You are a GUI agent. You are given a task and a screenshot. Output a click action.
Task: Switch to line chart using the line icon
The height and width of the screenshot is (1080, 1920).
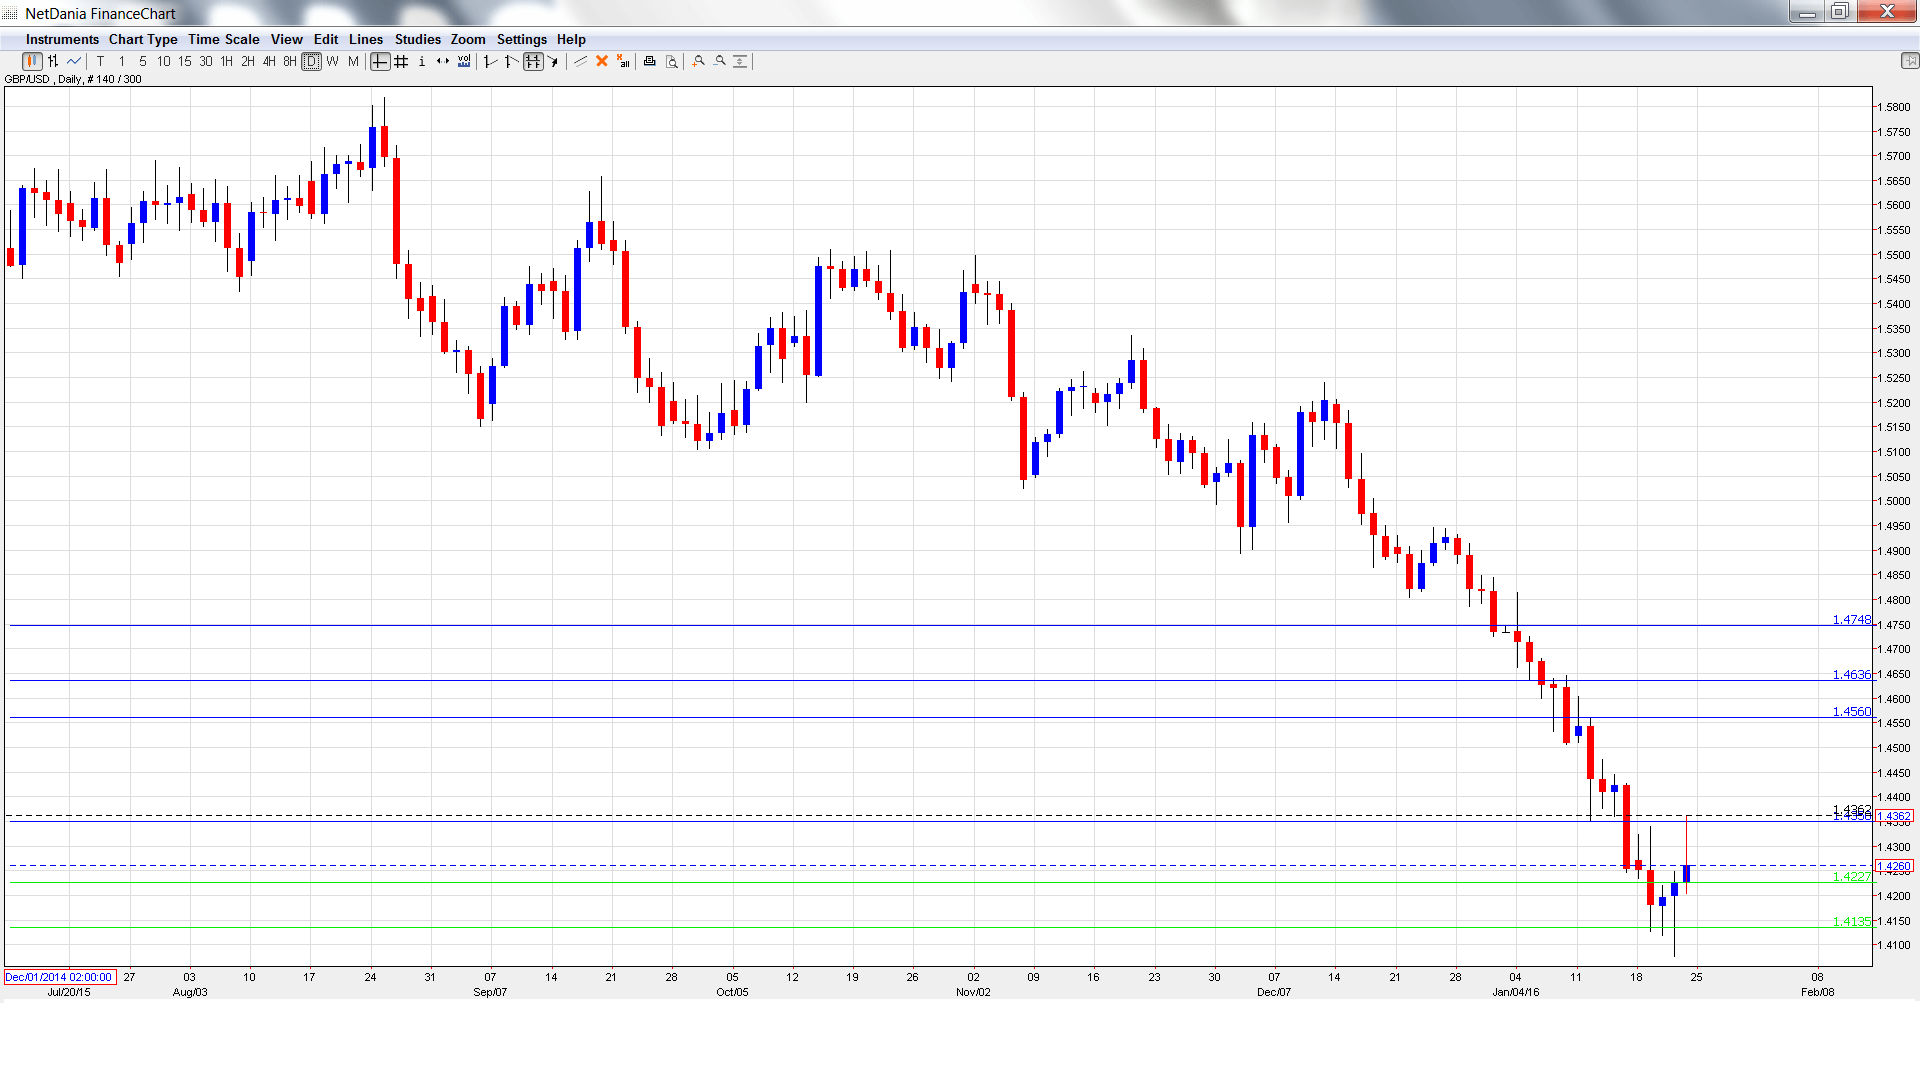click(74, 61)
